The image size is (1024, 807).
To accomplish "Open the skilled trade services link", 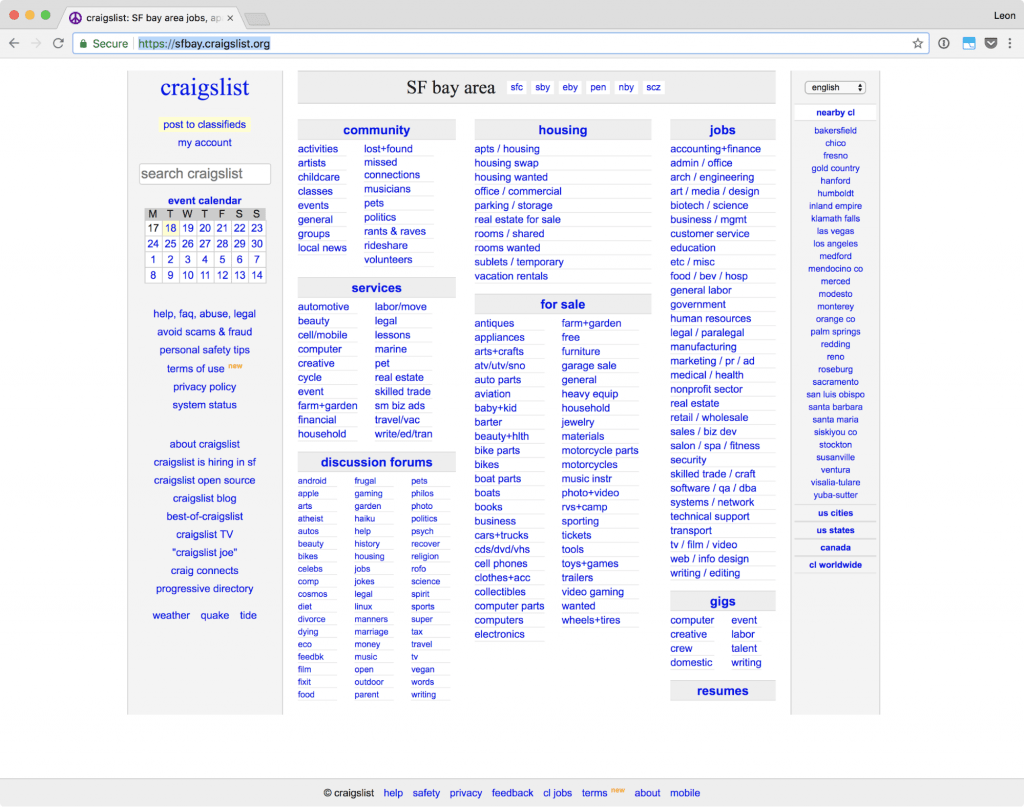I will coord(402,392).
